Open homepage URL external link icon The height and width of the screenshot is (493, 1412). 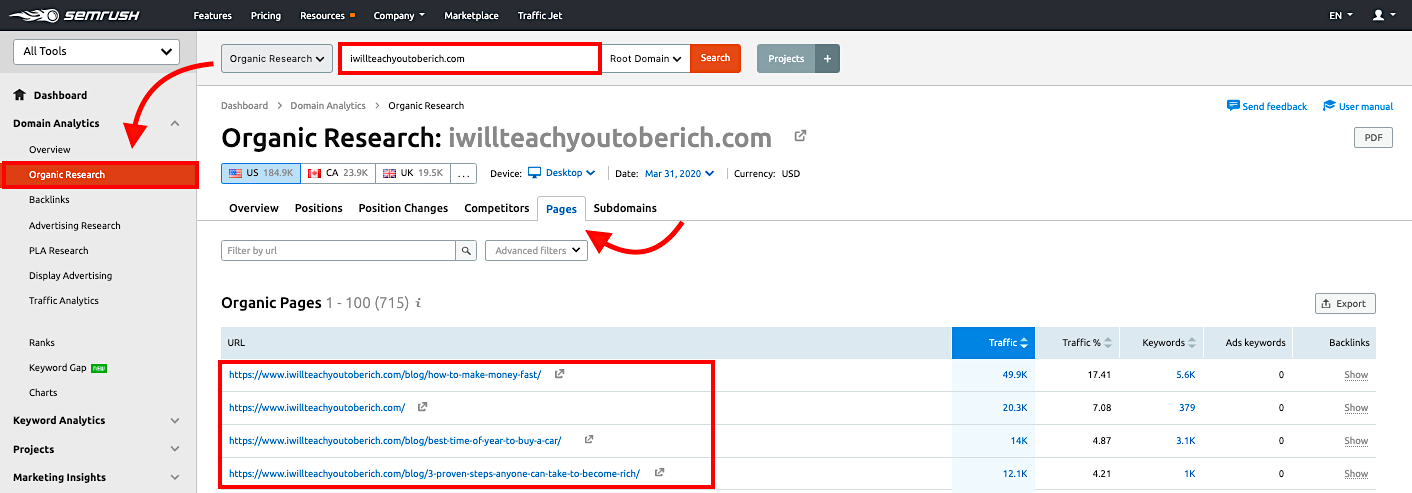[423, 407]
